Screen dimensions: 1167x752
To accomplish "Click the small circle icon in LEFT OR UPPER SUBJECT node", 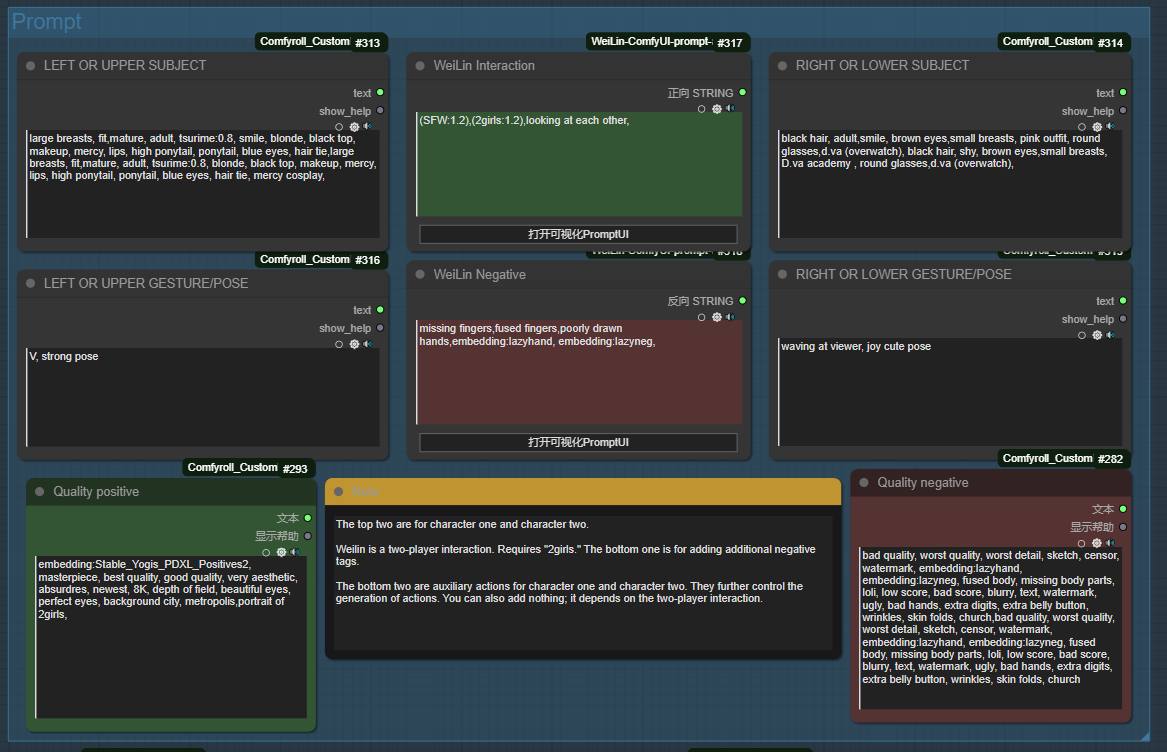I will (339, 127).
